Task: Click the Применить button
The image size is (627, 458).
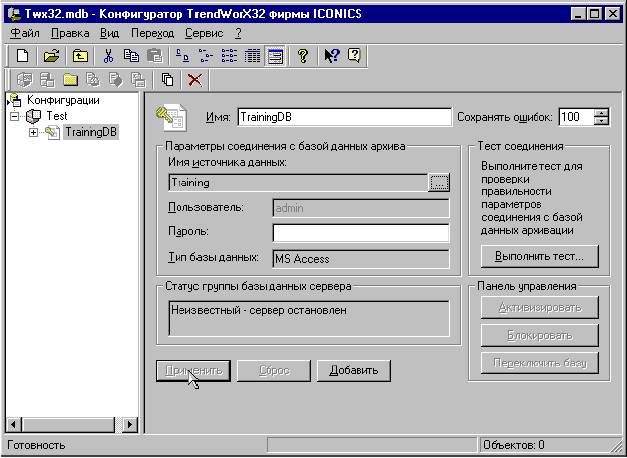Action: point(194,371)
